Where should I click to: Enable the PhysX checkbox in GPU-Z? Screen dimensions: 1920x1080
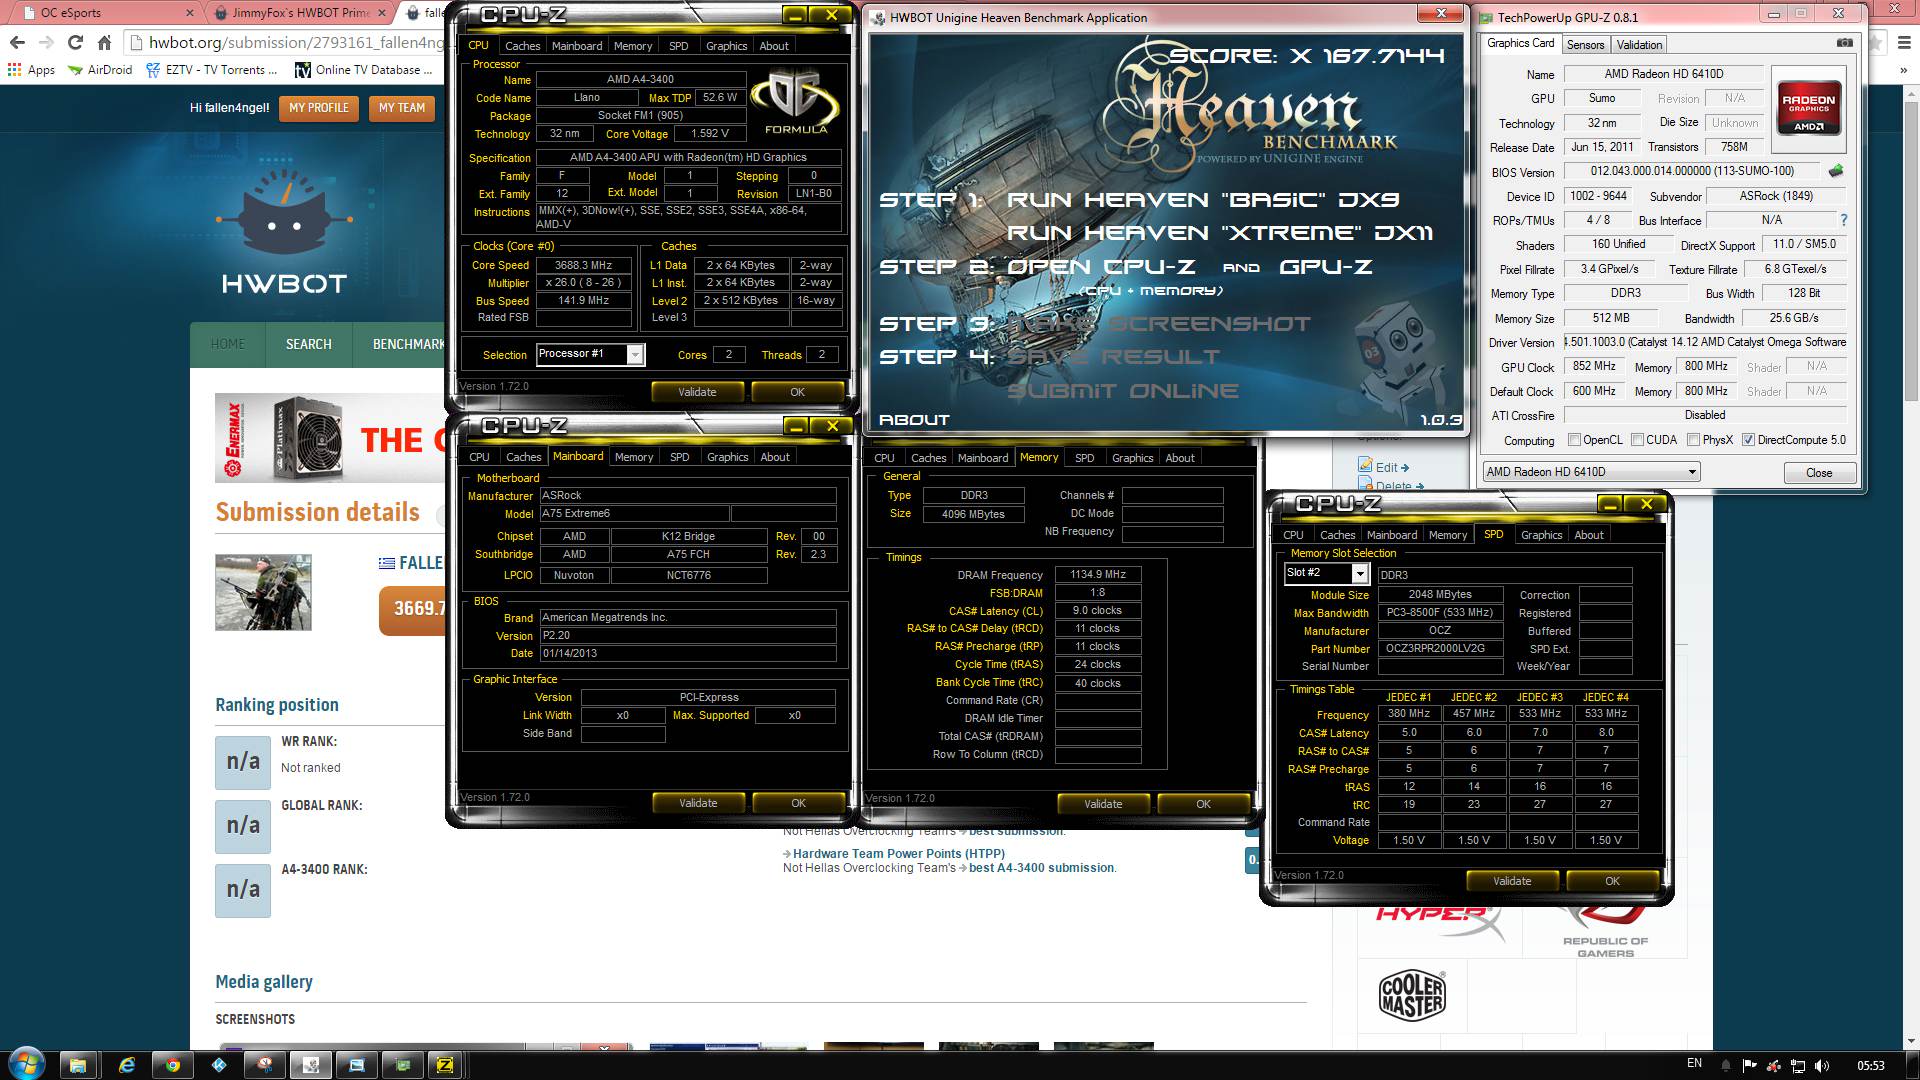click(x=1693, y=440)
